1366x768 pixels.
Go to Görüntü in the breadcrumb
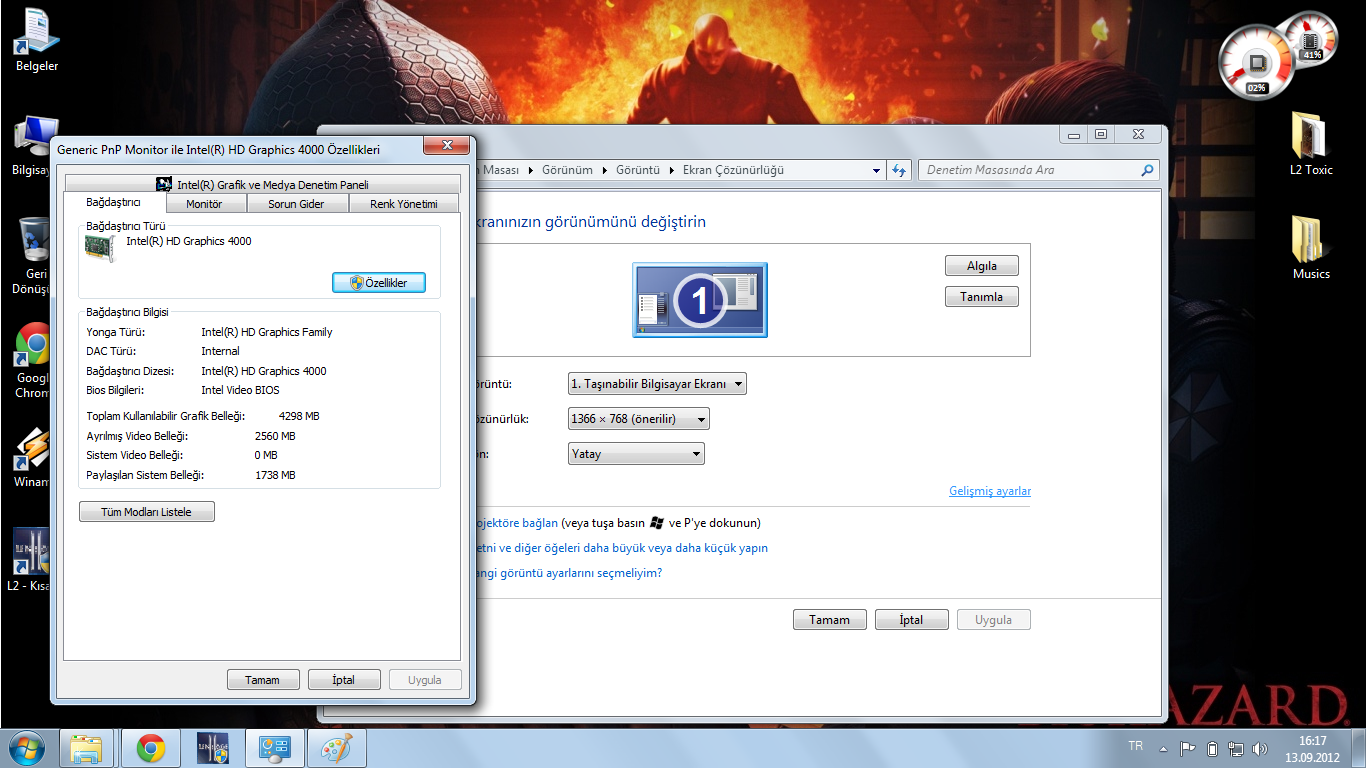pyautogui.click(x=638, y=171)
